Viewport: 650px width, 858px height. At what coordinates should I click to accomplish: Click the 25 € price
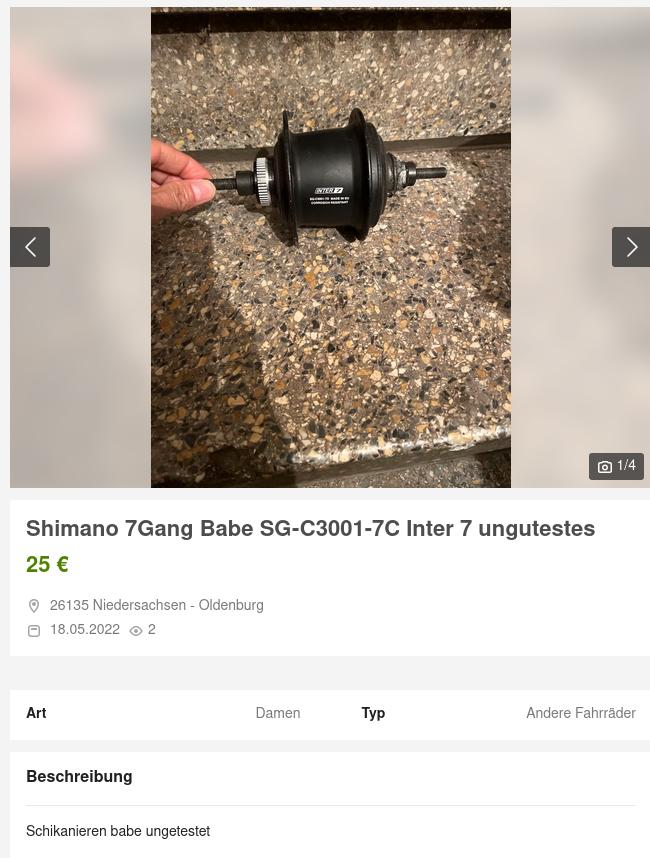point(47,564)
